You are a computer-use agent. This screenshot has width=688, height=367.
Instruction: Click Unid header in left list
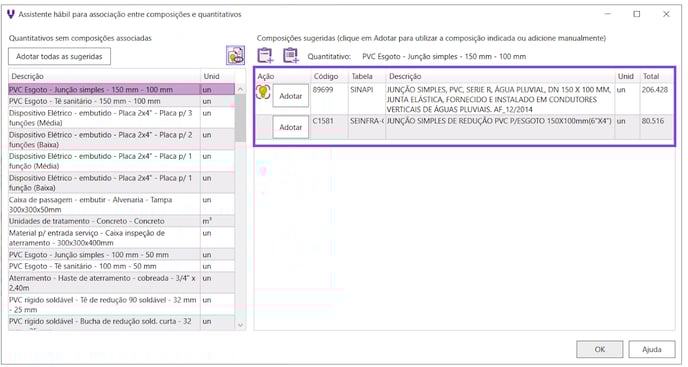[x=218, y=76]
